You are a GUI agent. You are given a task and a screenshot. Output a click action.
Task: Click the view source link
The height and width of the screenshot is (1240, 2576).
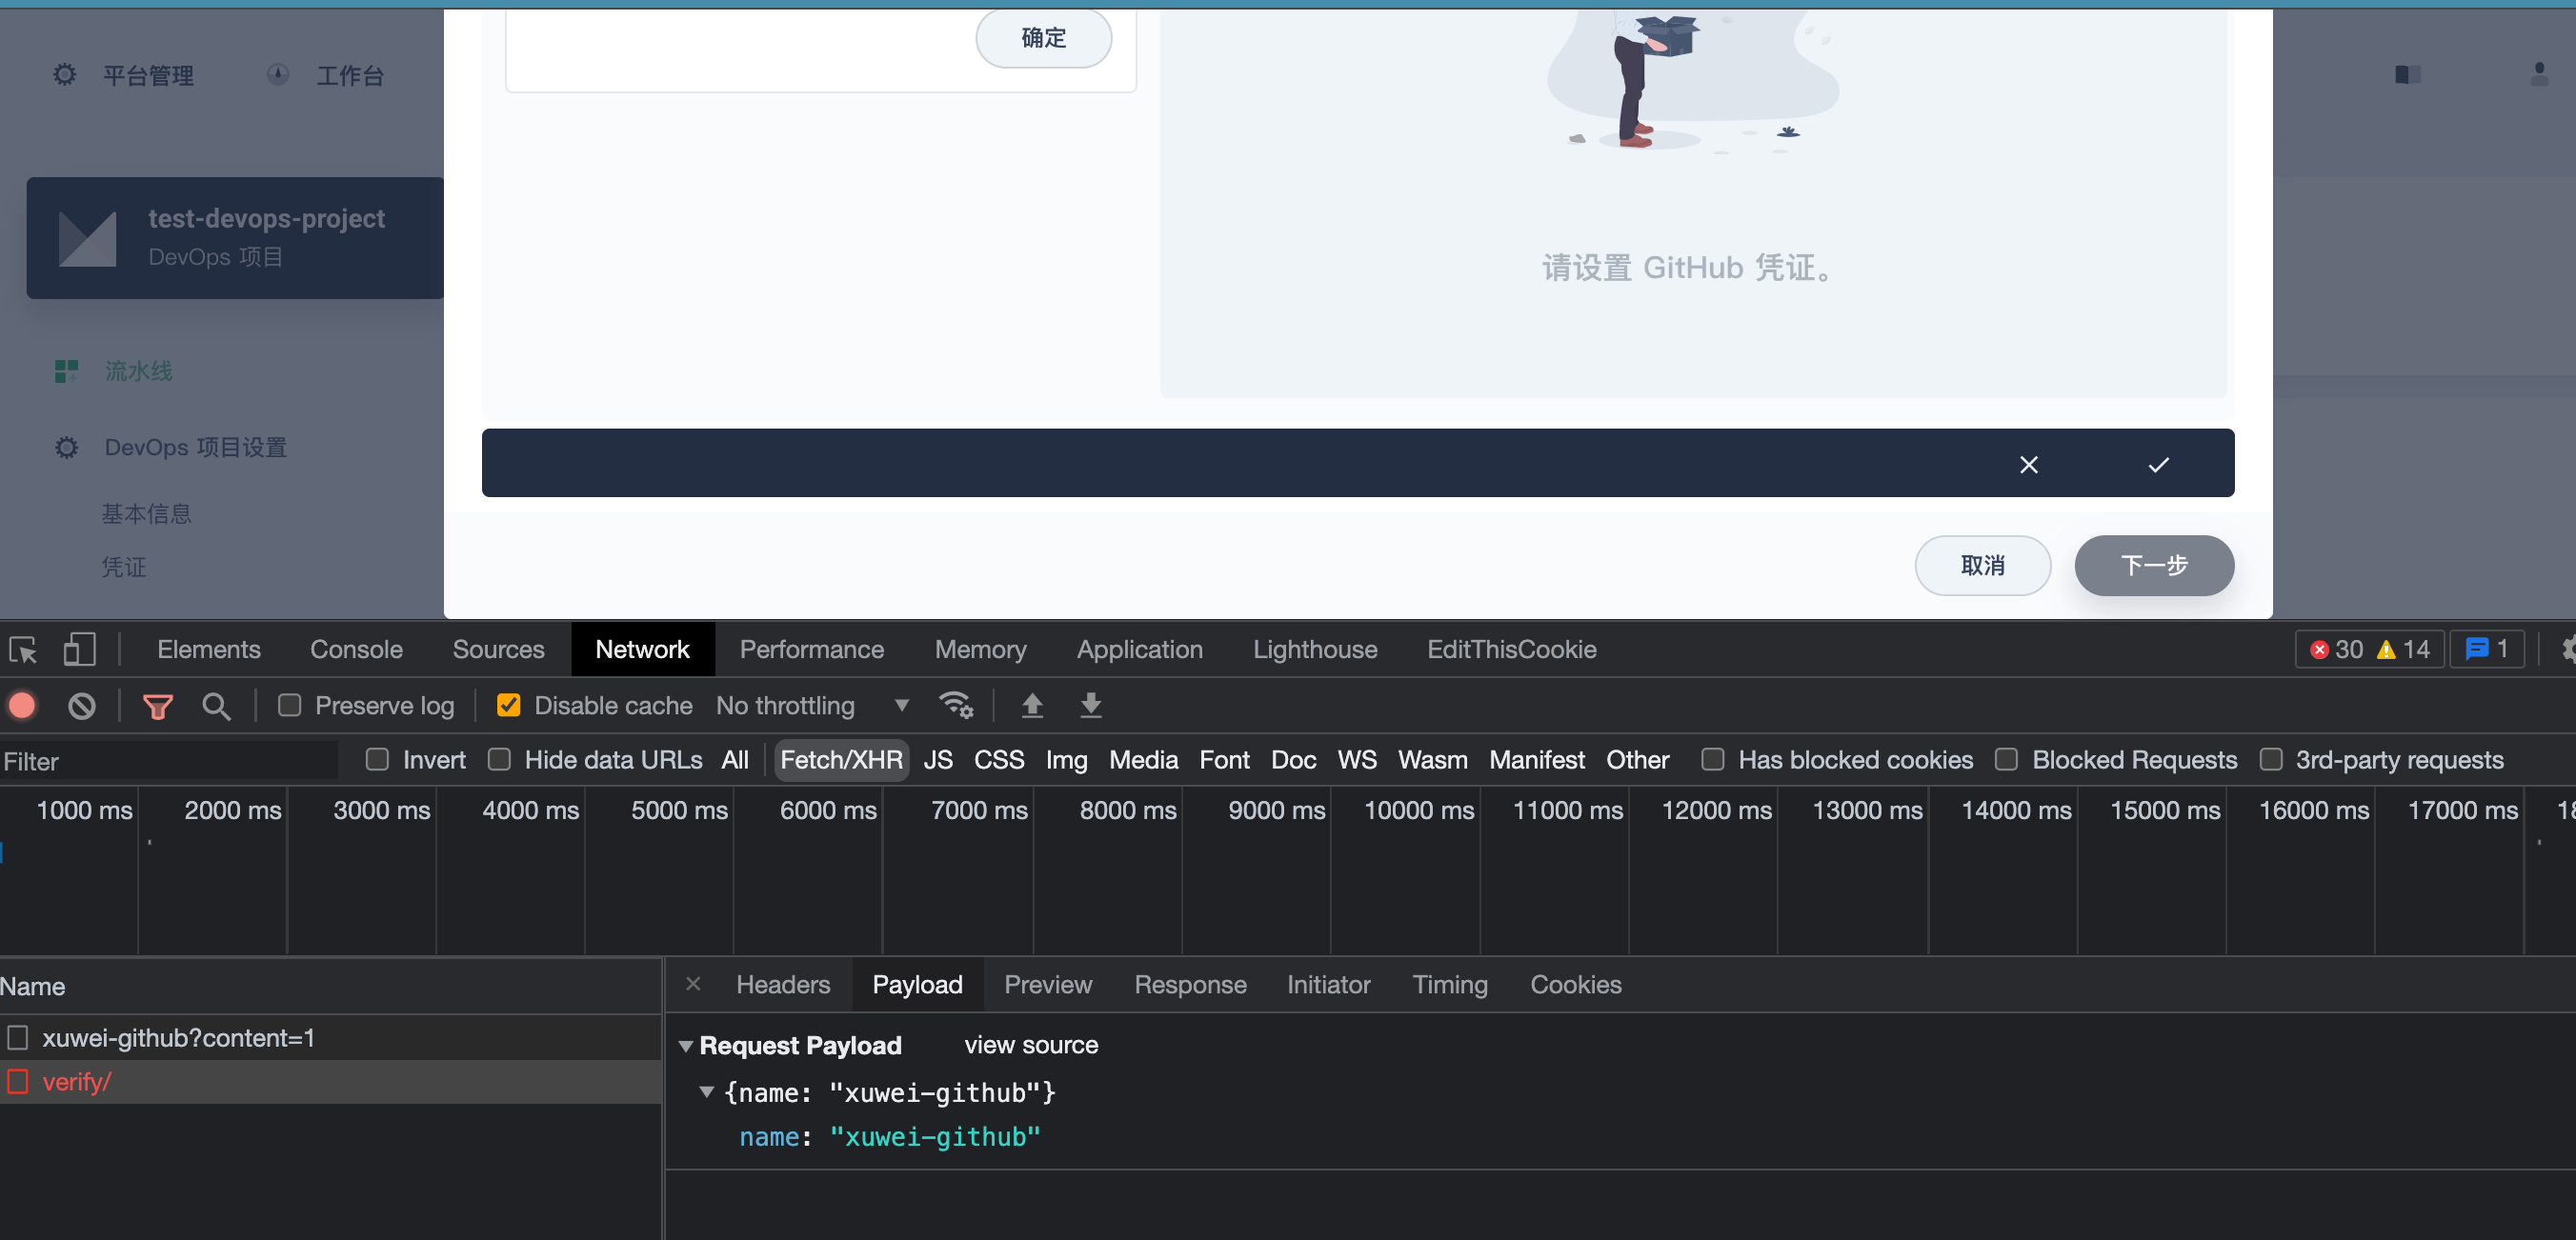[1031, 1045]
